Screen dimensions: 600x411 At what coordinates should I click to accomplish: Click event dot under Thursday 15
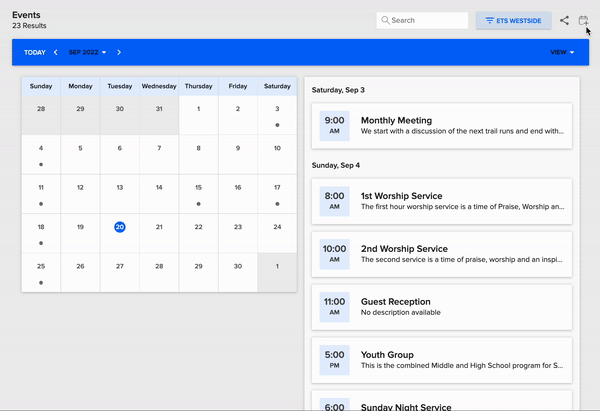[x=198, y=203]
